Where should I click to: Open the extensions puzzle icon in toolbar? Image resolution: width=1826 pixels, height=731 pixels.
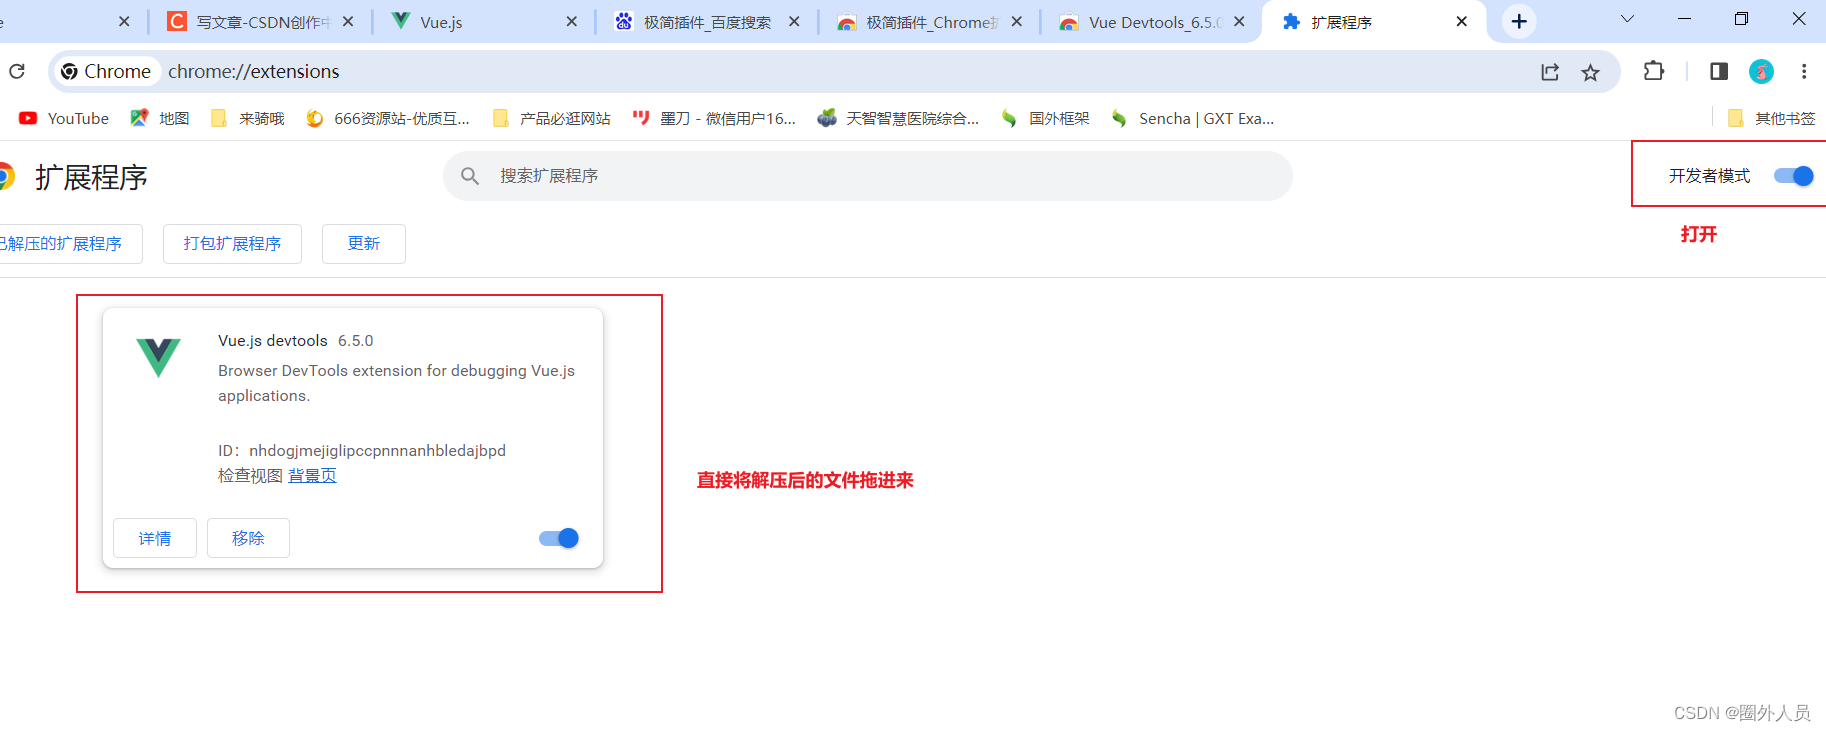[x=1654, y=71]
